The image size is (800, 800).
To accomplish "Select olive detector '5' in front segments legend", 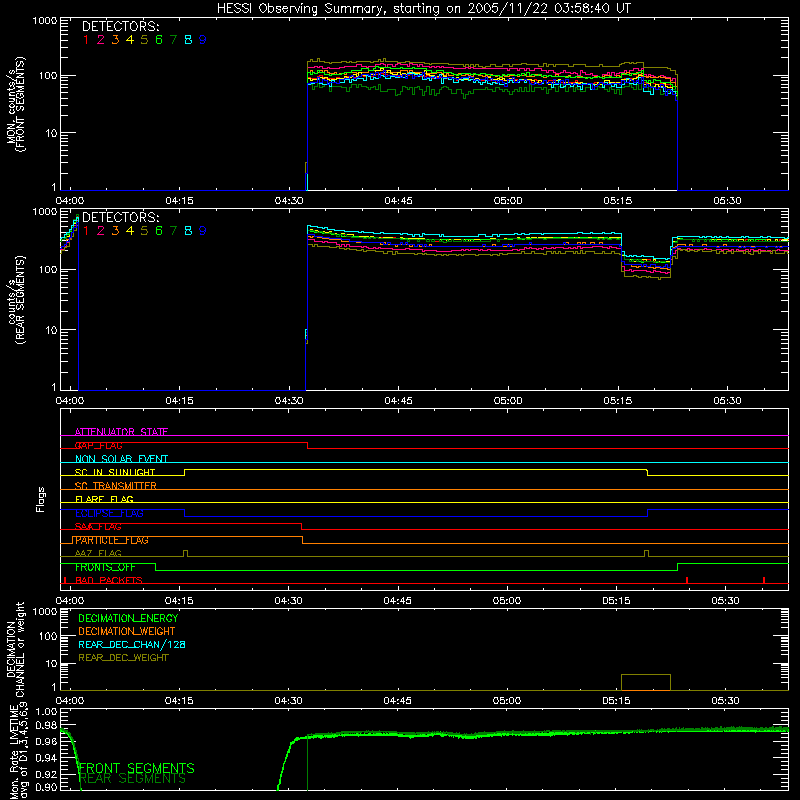I will pos(144,40).
